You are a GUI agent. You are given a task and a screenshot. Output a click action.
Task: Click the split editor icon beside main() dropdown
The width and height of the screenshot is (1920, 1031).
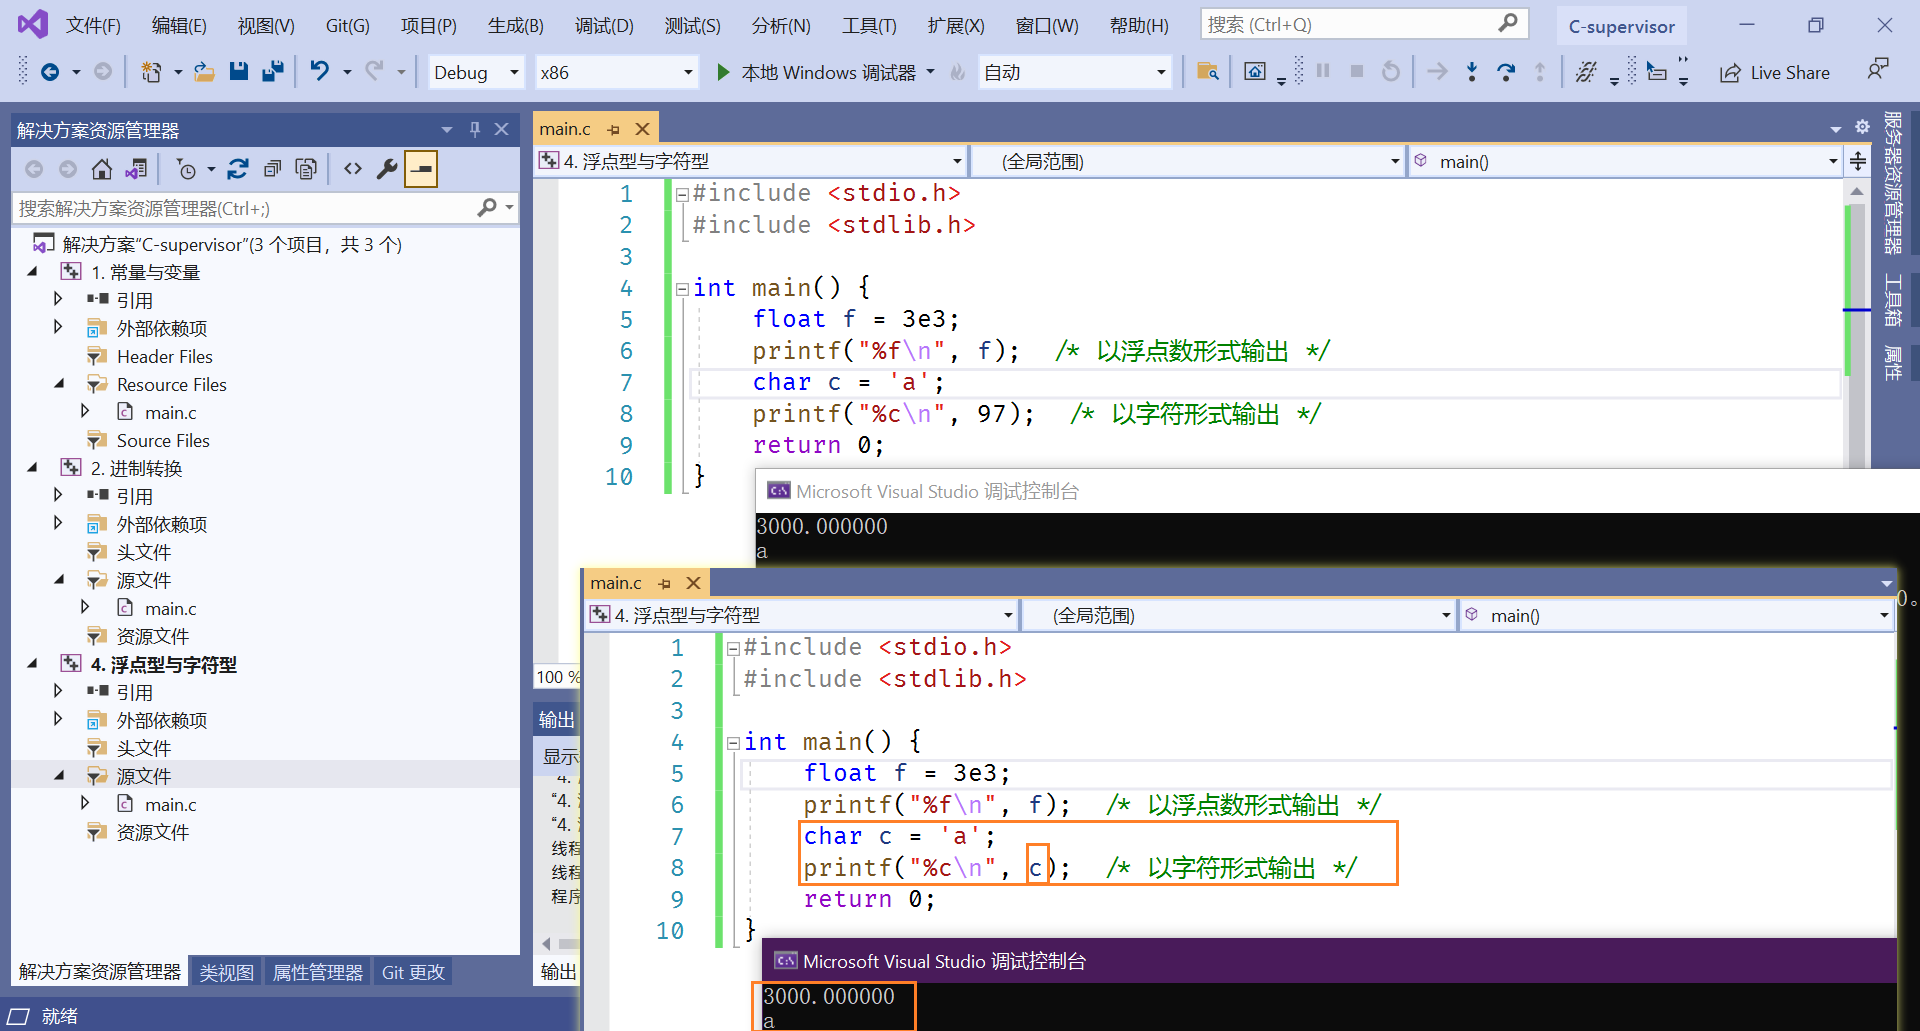tap(1858, 161)
